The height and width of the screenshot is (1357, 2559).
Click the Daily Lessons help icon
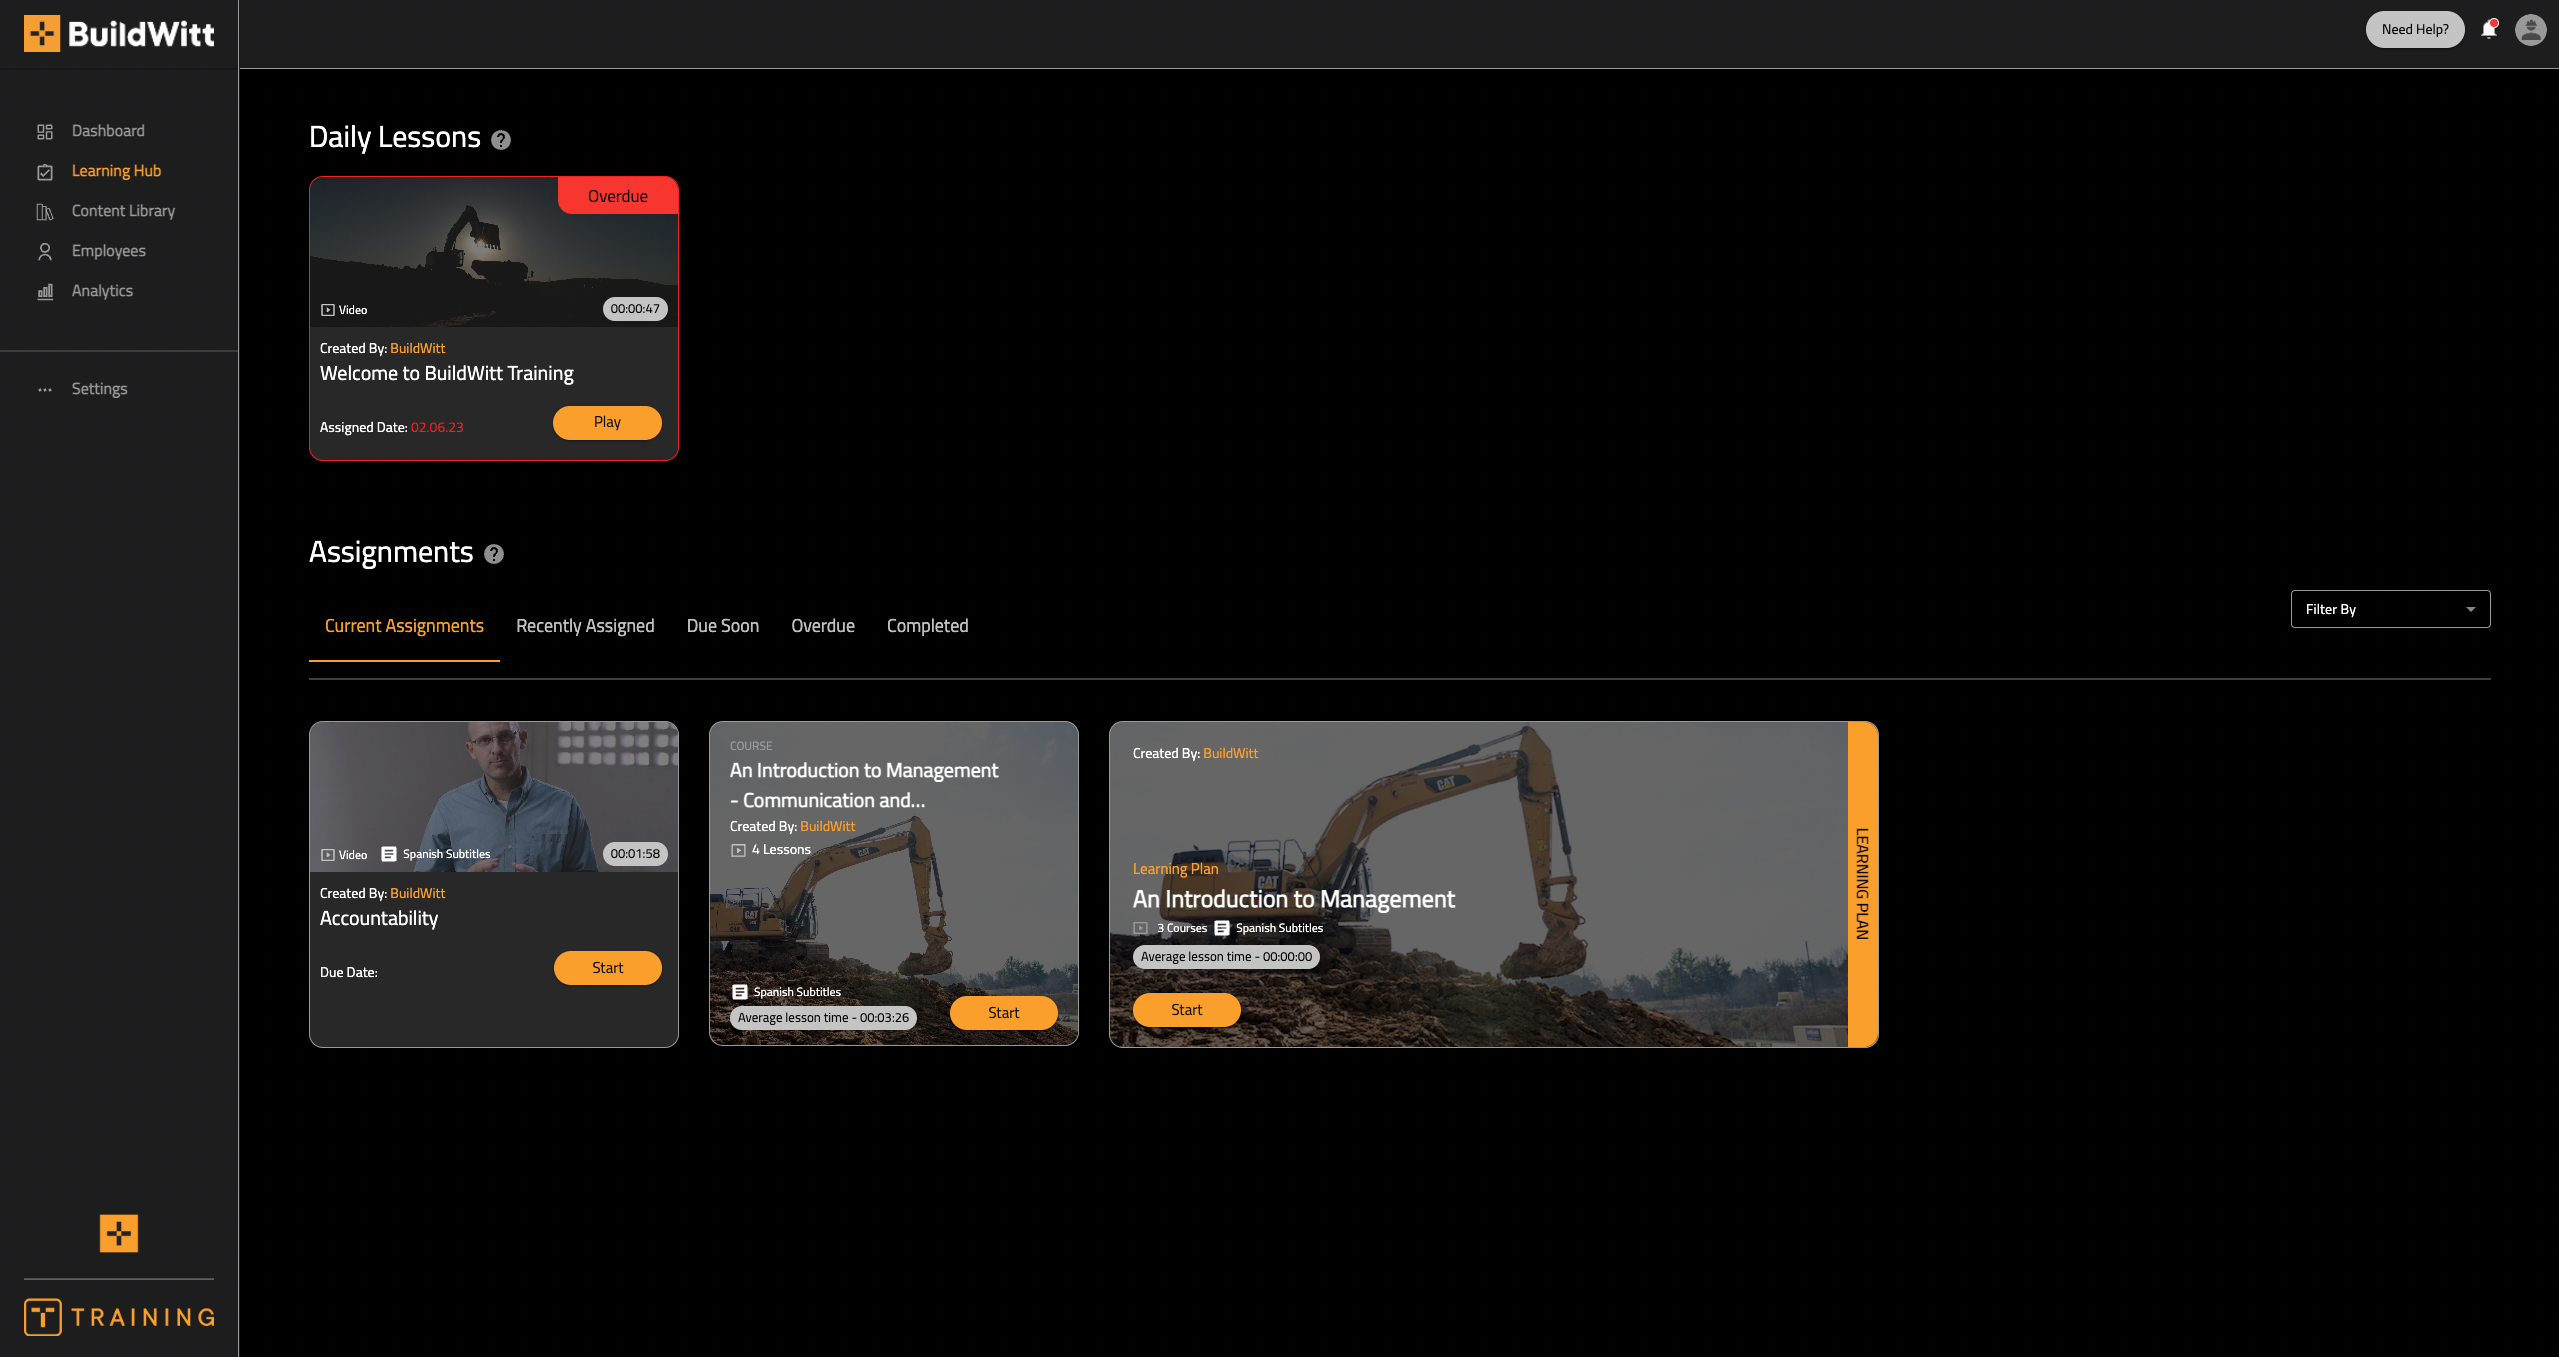(x=501, y=140)
